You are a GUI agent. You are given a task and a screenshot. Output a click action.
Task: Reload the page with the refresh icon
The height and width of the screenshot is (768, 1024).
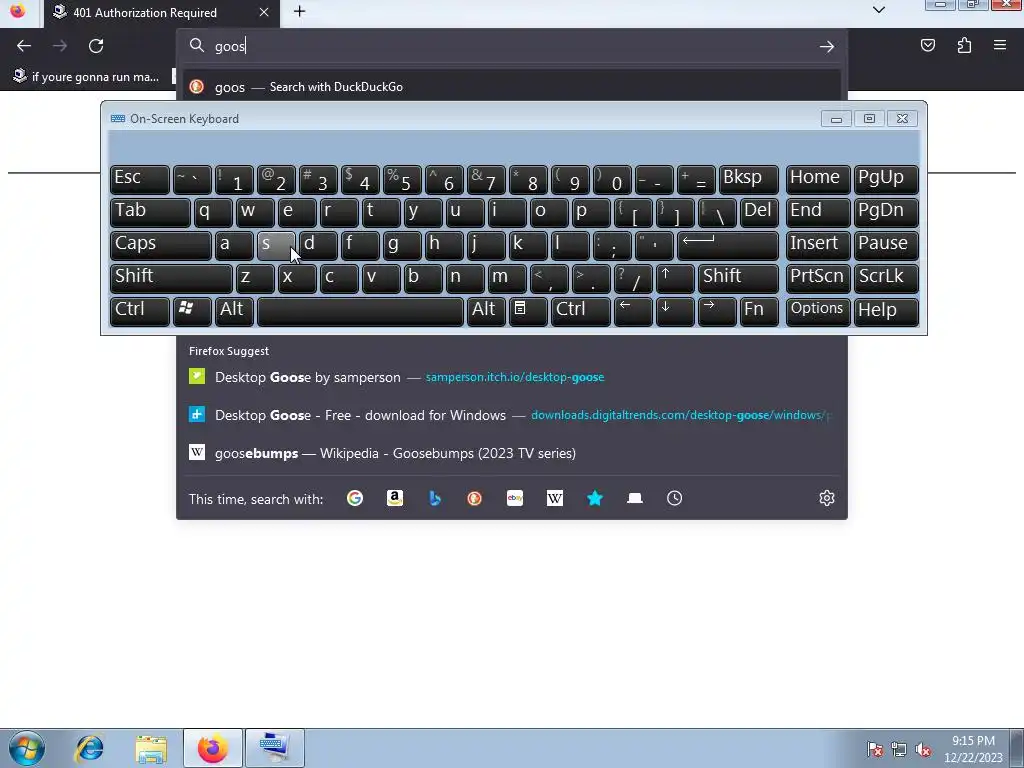pos(96,46)
